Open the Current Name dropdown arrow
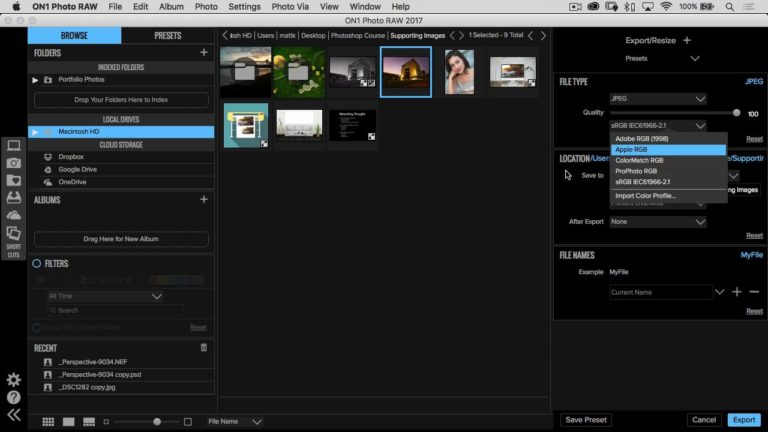 pyautogui.click(x=719, y=292)
